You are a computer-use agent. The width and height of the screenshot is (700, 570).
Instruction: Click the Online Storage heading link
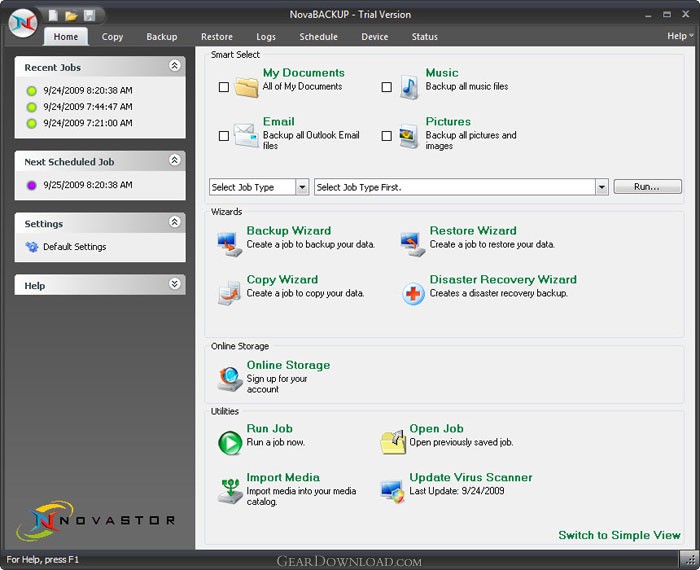[x=288, y=365]
